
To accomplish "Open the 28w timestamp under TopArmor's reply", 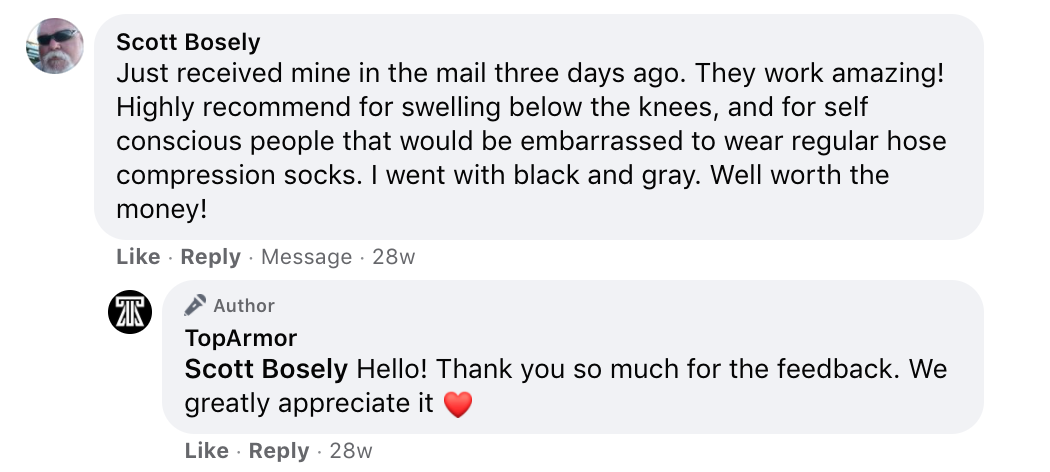I will tap(350, 451).
